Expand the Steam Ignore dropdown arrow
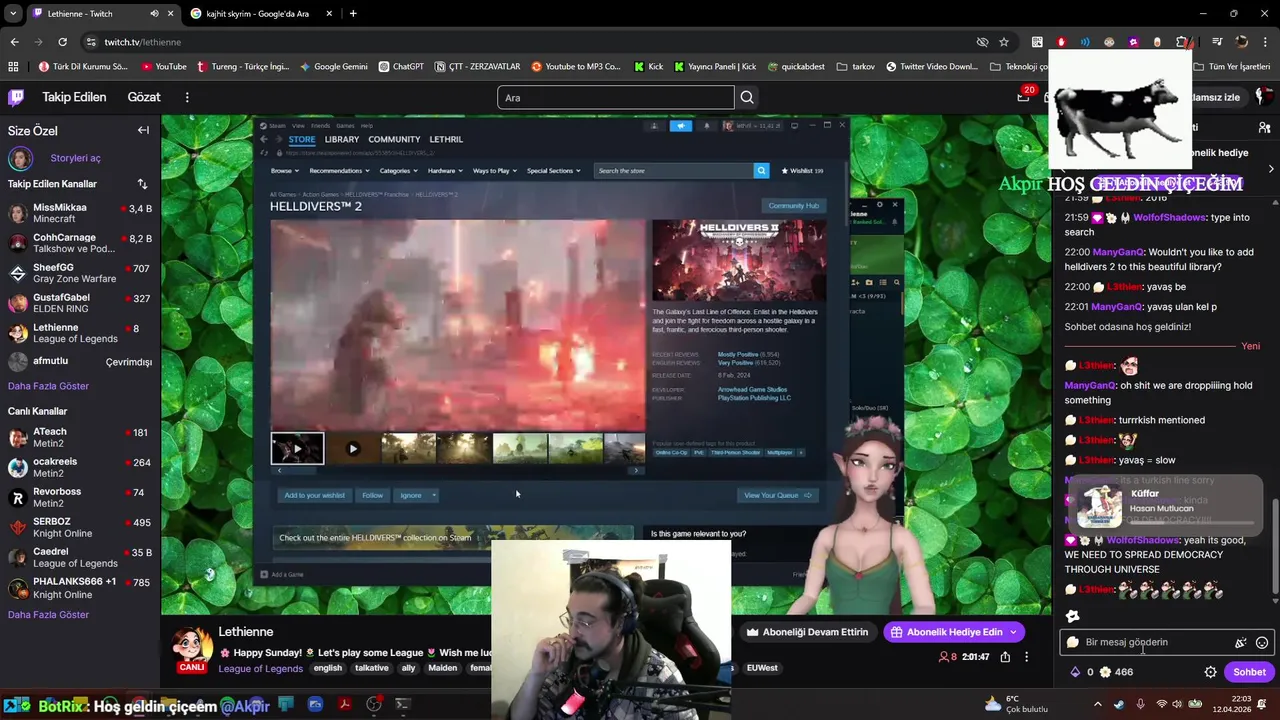The image size is (1280, 720). pos(432,495)
